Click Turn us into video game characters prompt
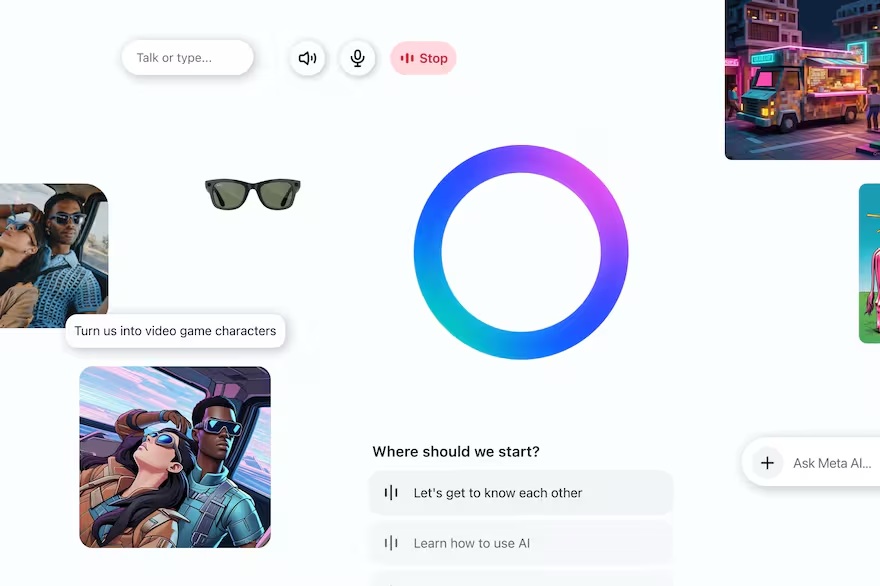Viewport: 880px width, 586px height. [175, 331]
